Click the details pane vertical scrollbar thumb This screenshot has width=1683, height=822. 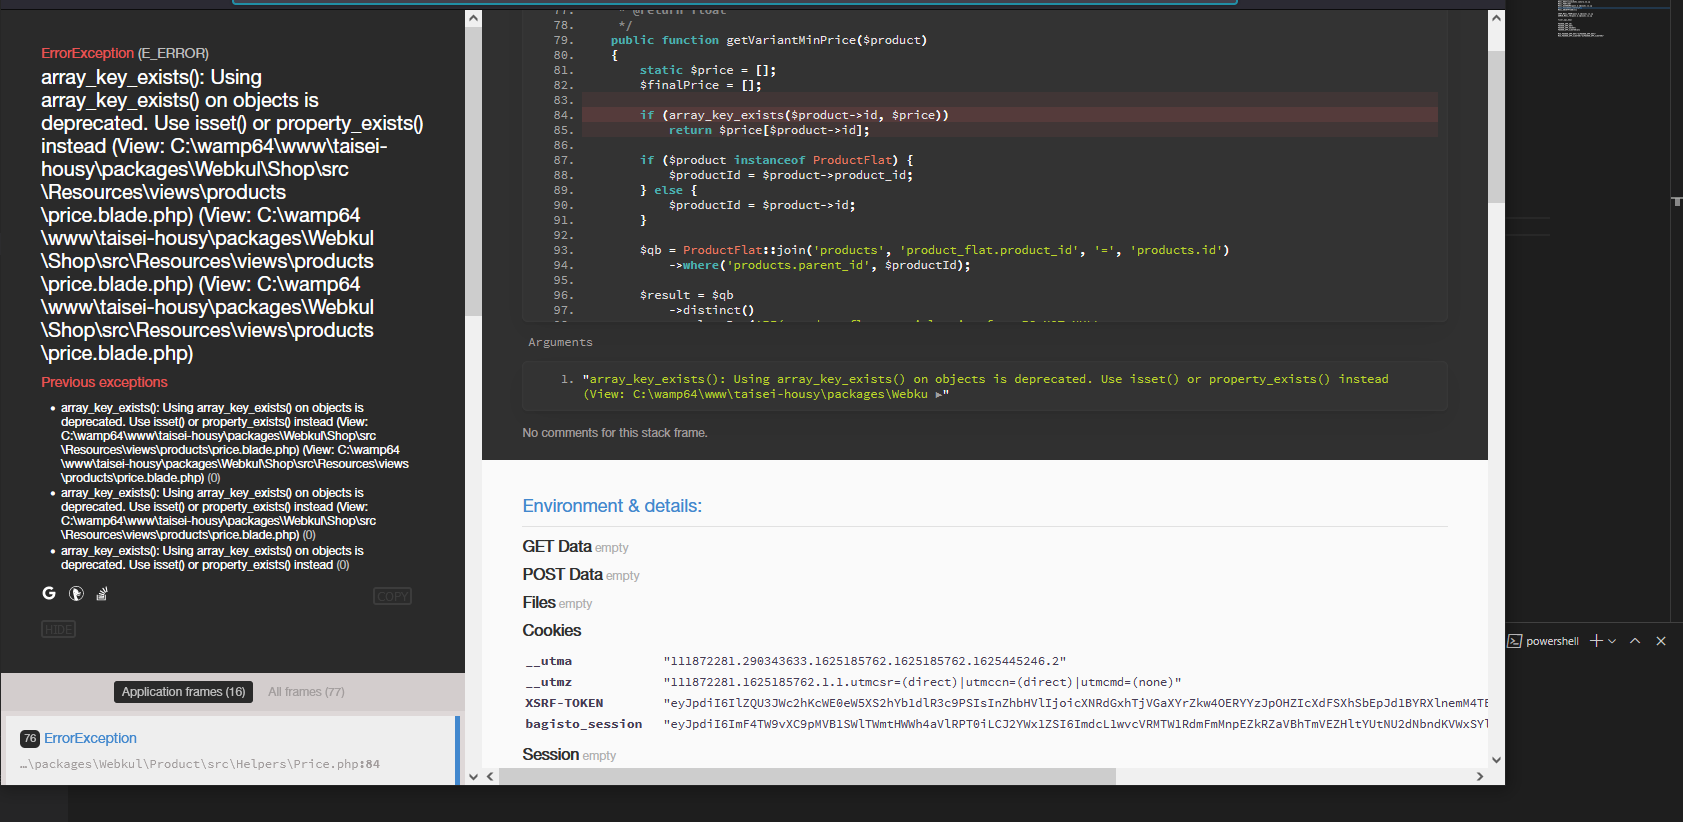tap(1496, 126)
